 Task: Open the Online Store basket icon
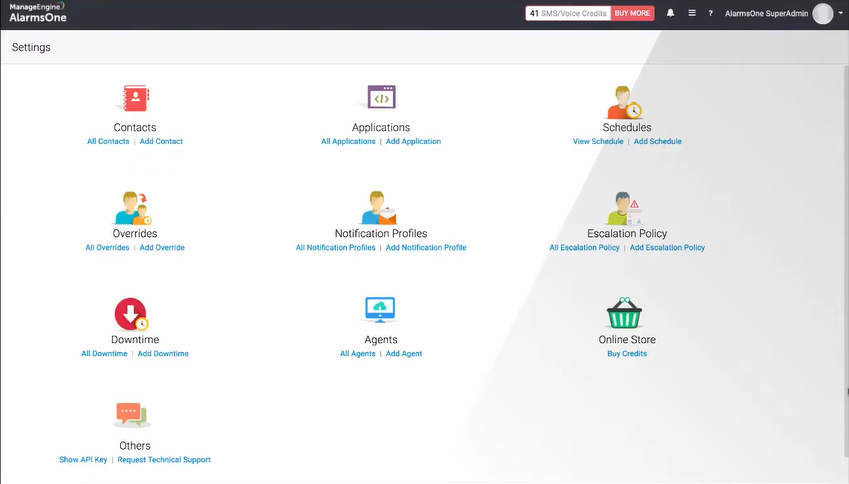click(x=624, y=313)
